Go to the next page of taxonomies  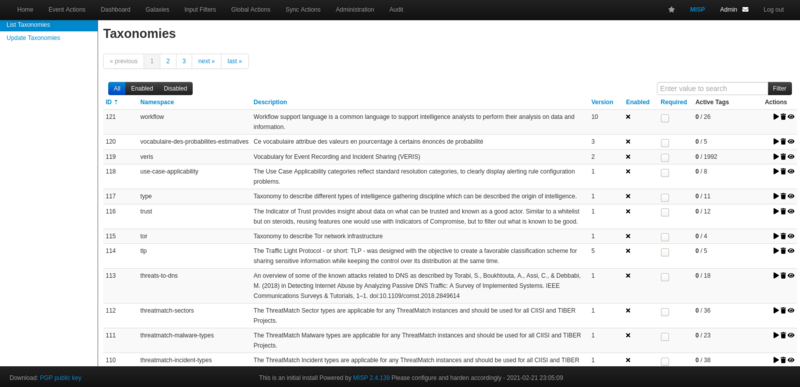point(207,61)
